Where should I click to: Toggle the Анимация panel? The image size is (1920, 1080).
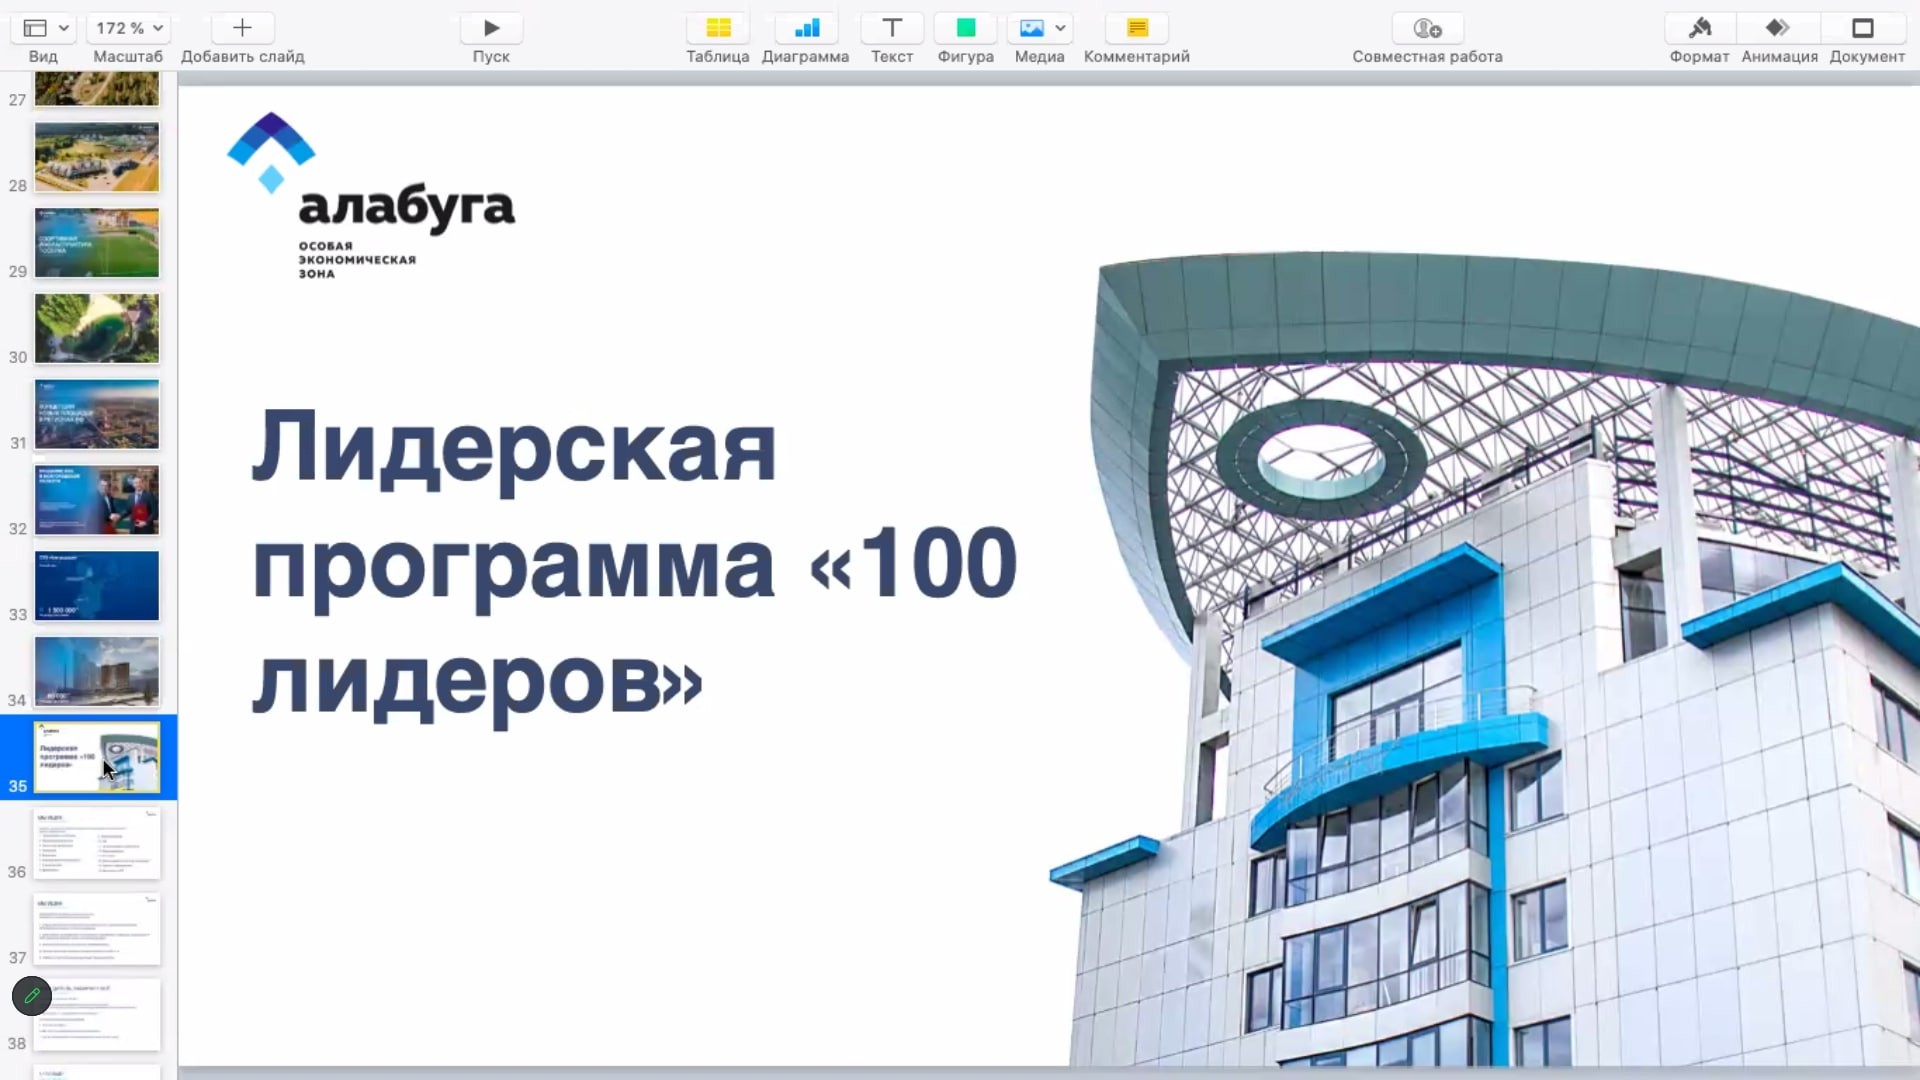click(1778, 28)
